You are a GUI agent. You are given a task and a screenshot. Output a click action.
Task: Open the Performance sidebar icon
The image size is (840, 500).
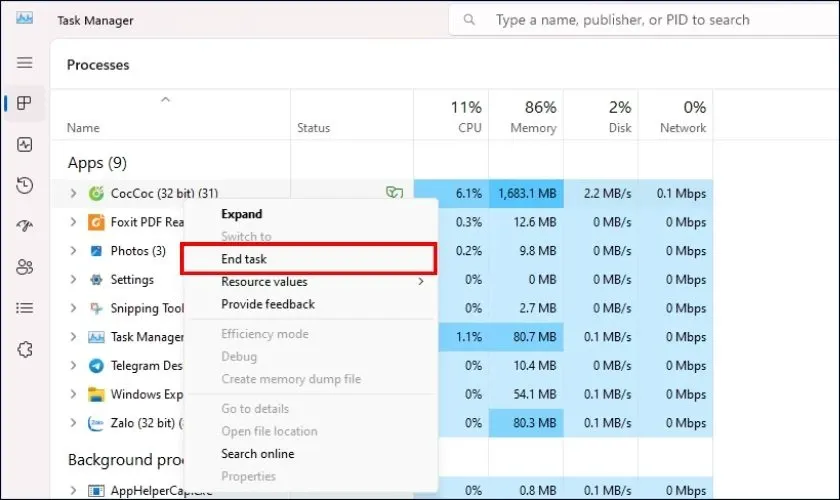pyautogui.click(x=25, y=144)
